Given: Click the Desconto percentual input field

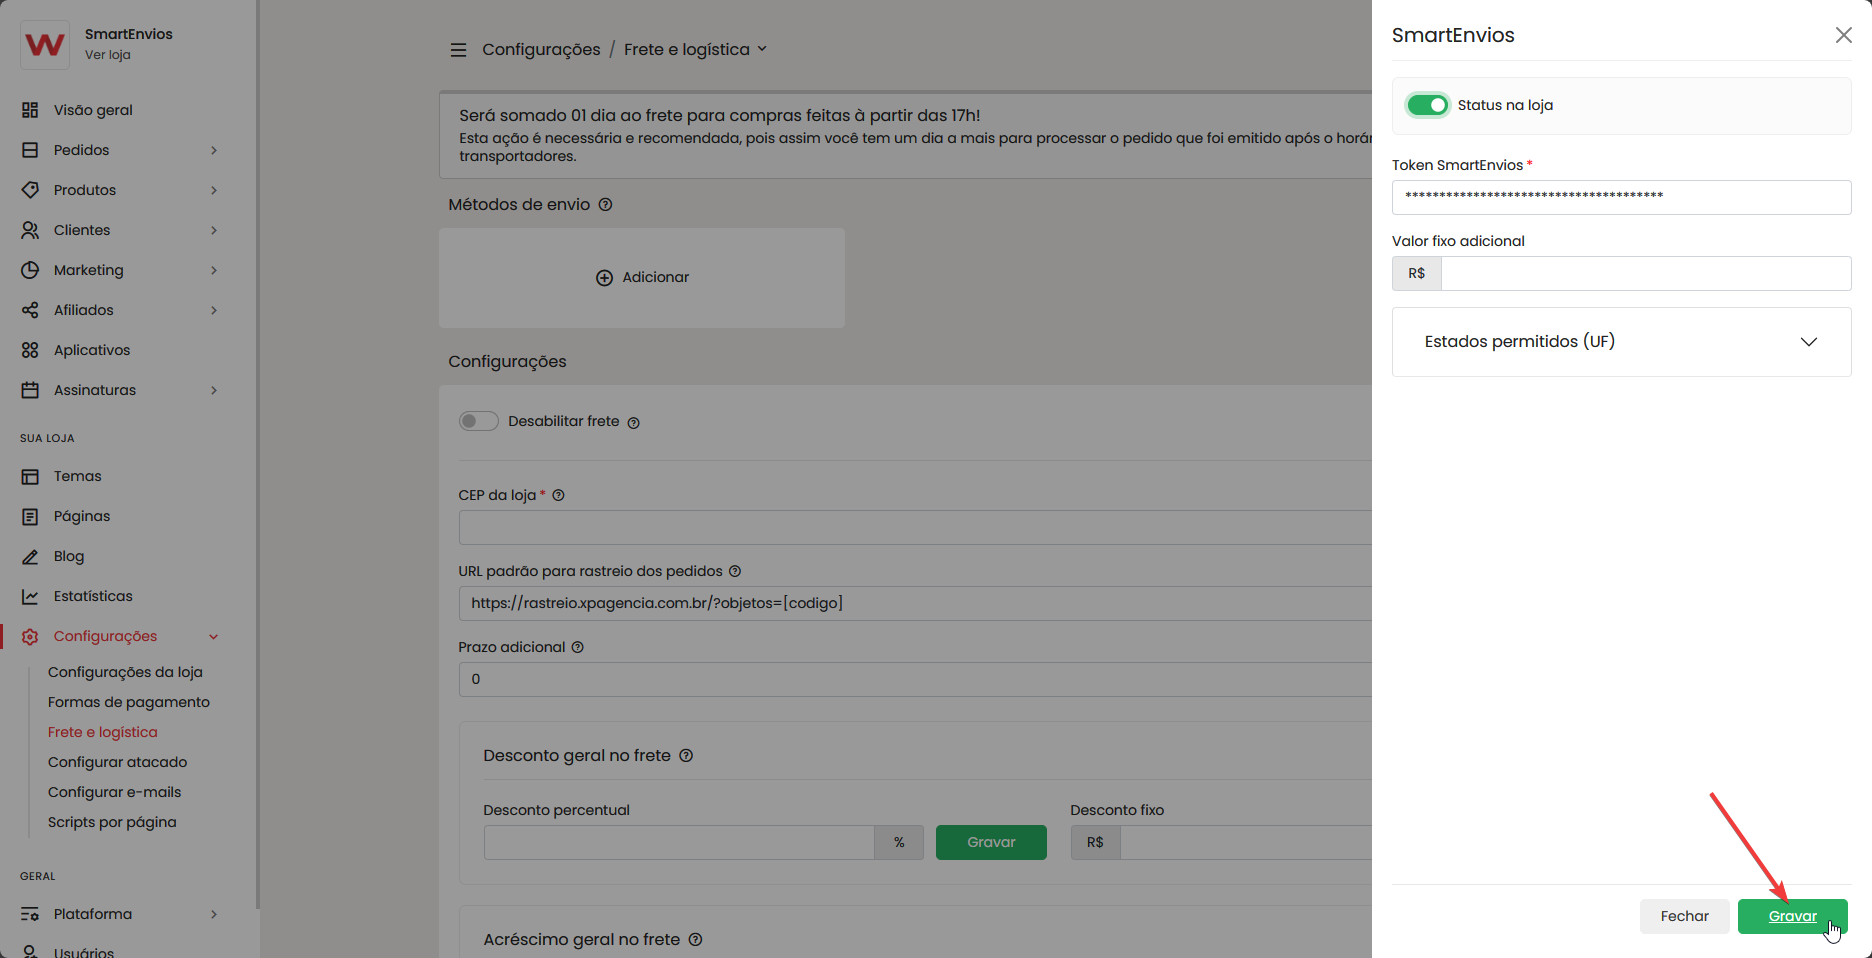Looking at the screenshot, I should (679, 842).
